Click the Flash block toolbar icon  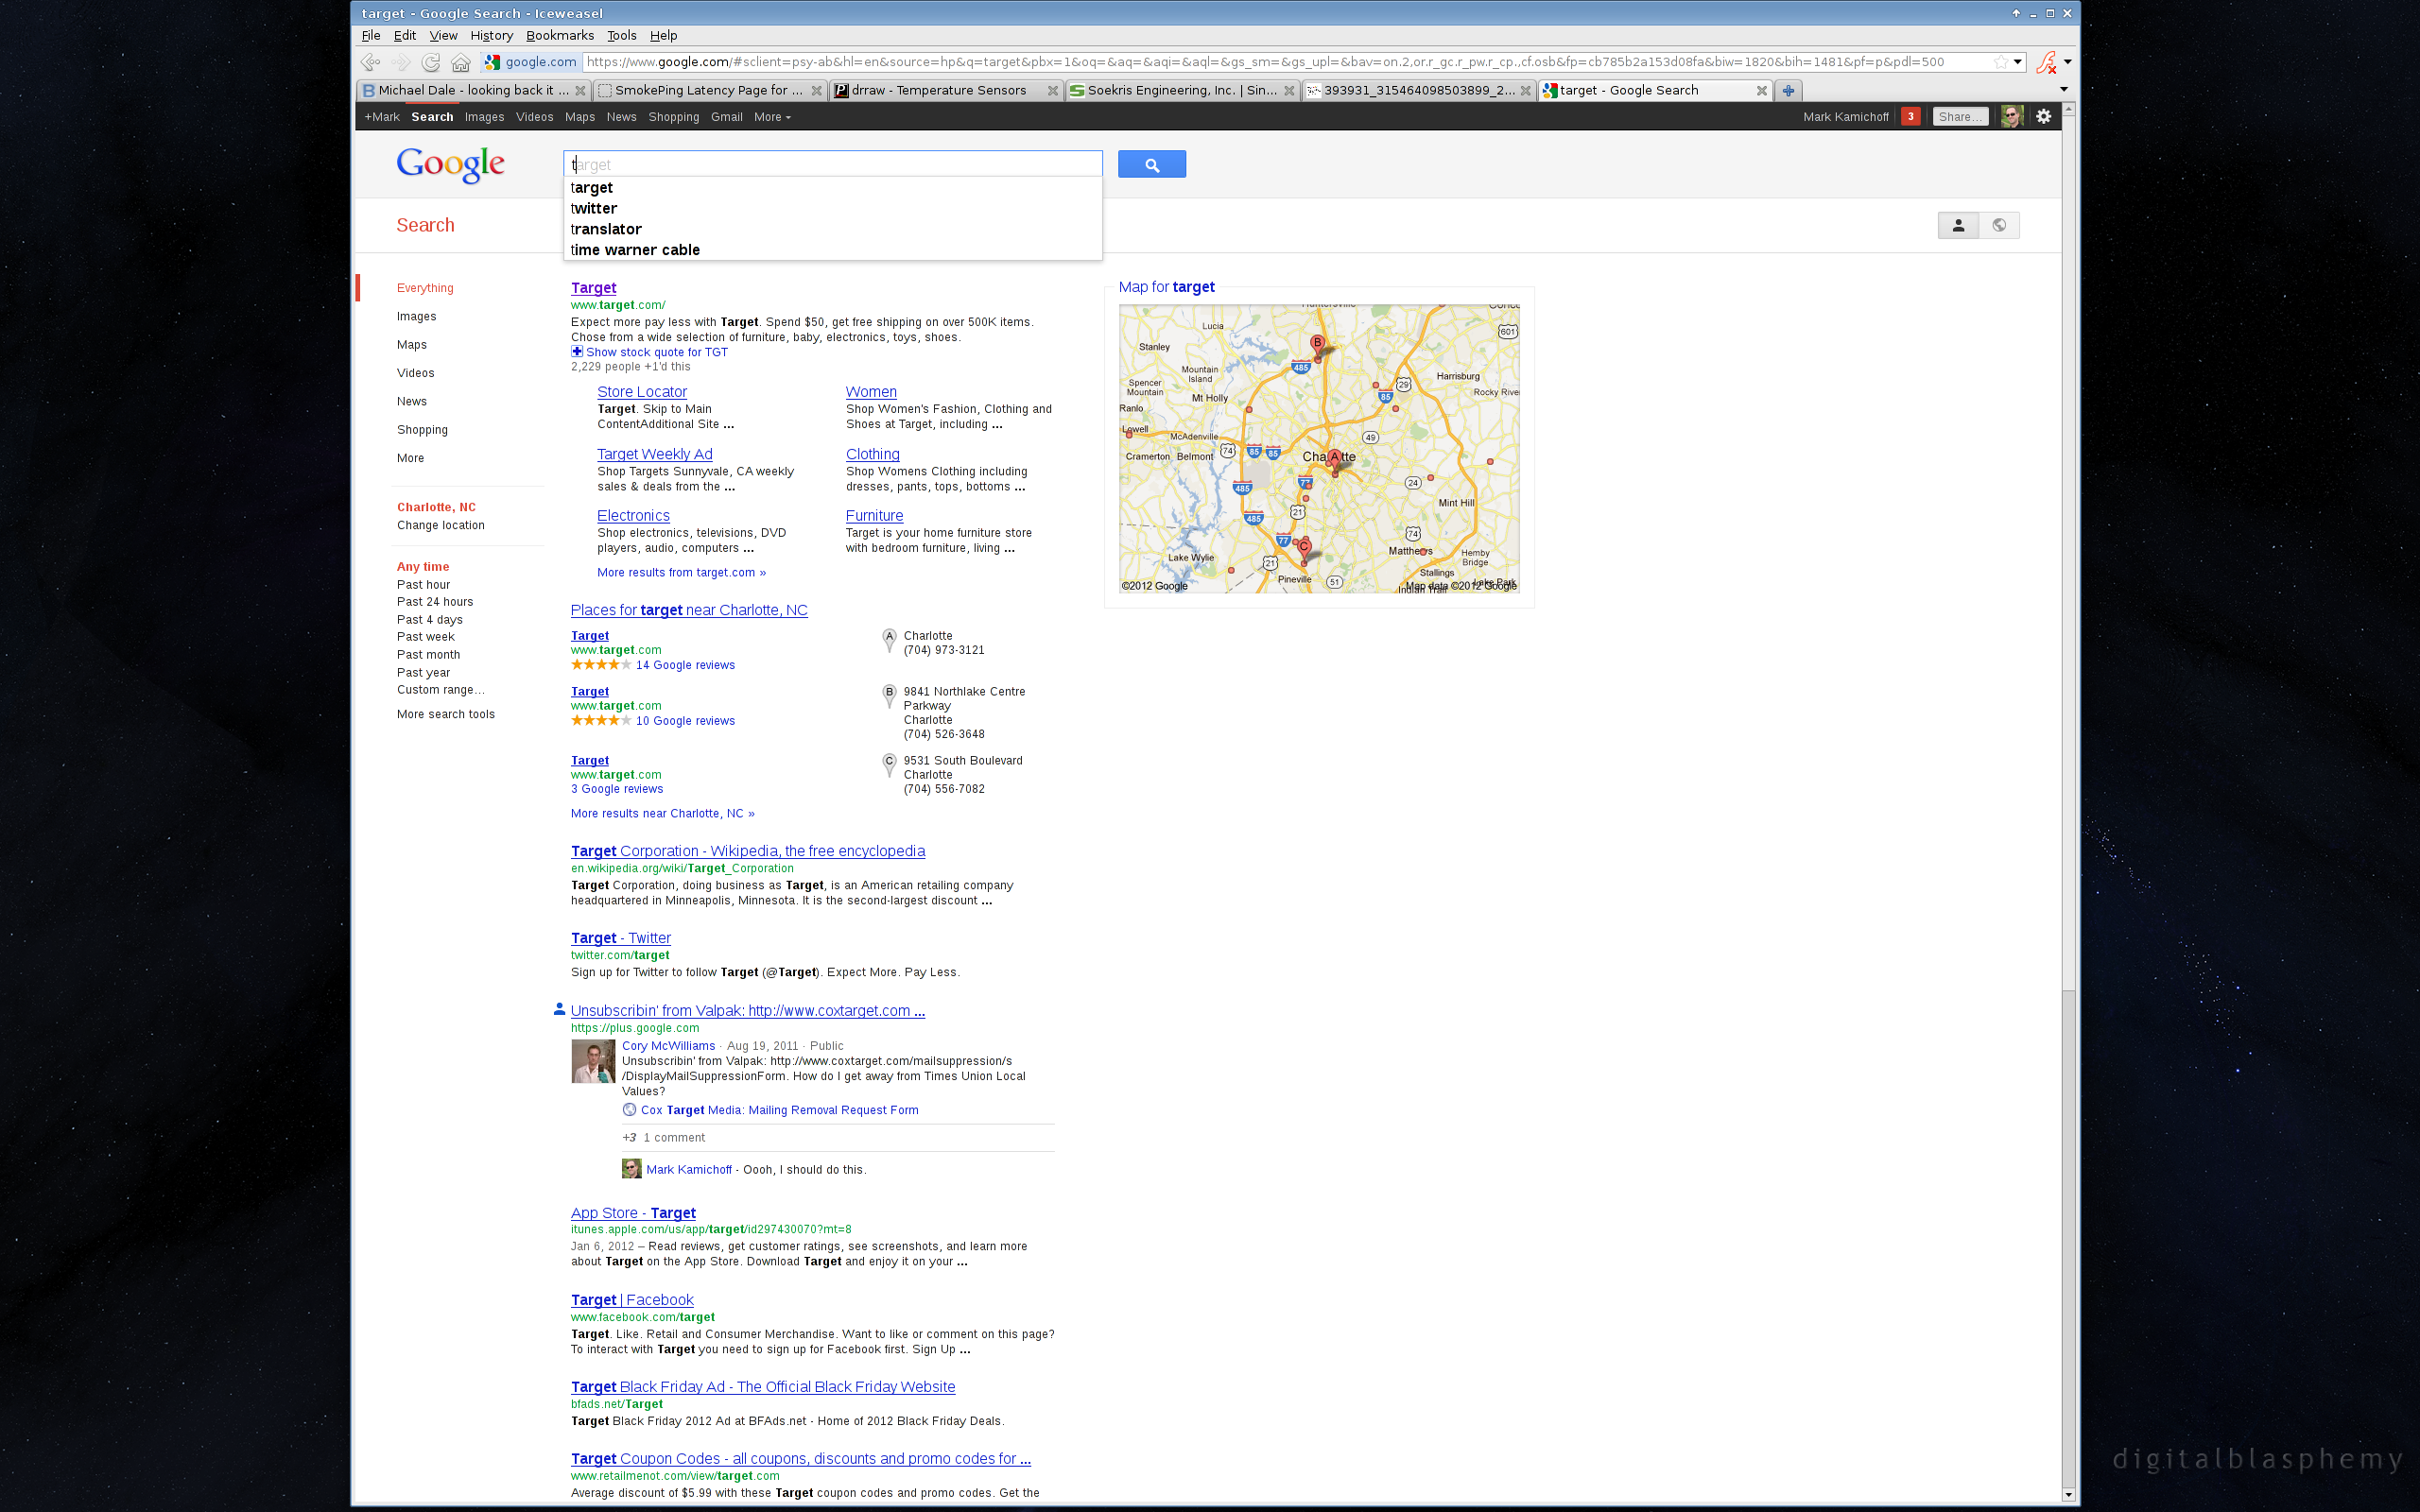click(x=2045, y=62)
